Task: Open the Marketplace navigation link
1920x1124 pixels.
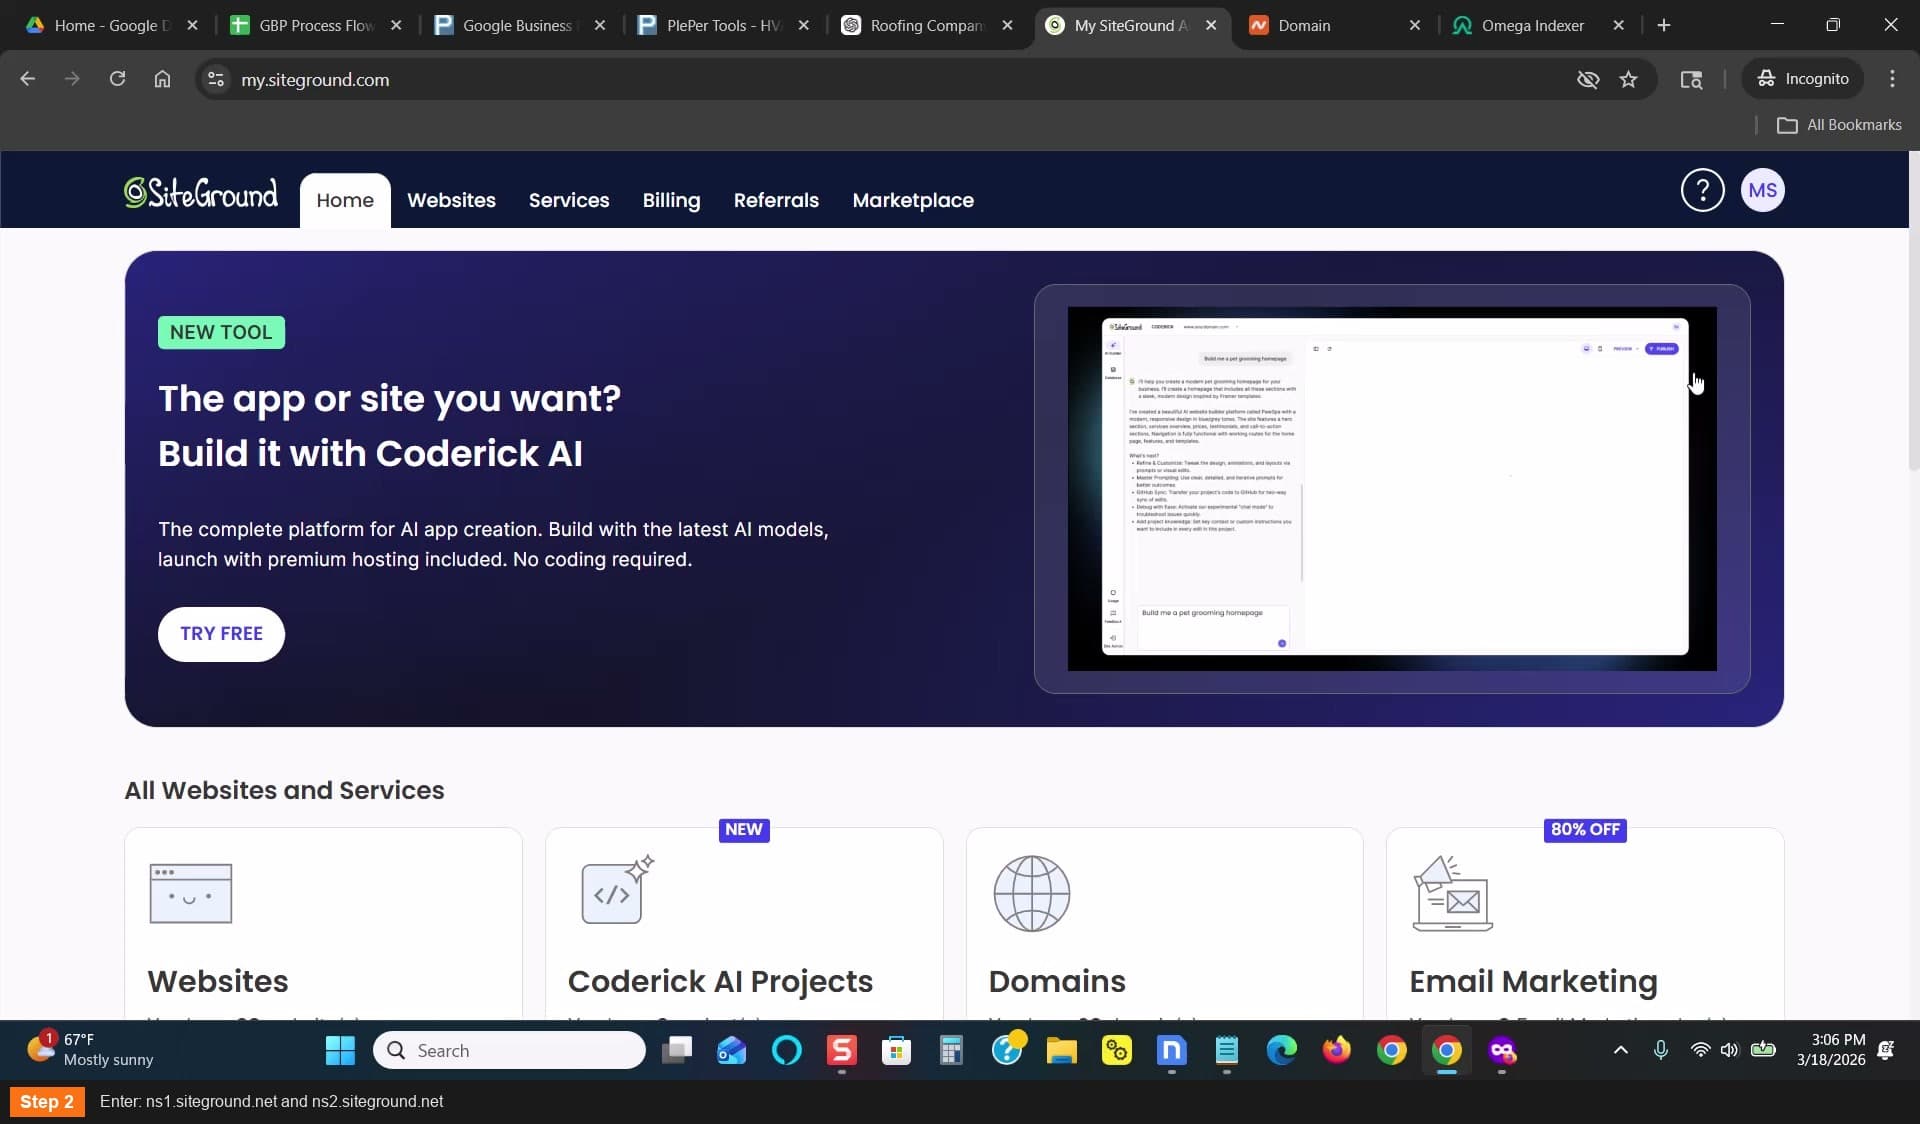Action: tap(912, 200)
